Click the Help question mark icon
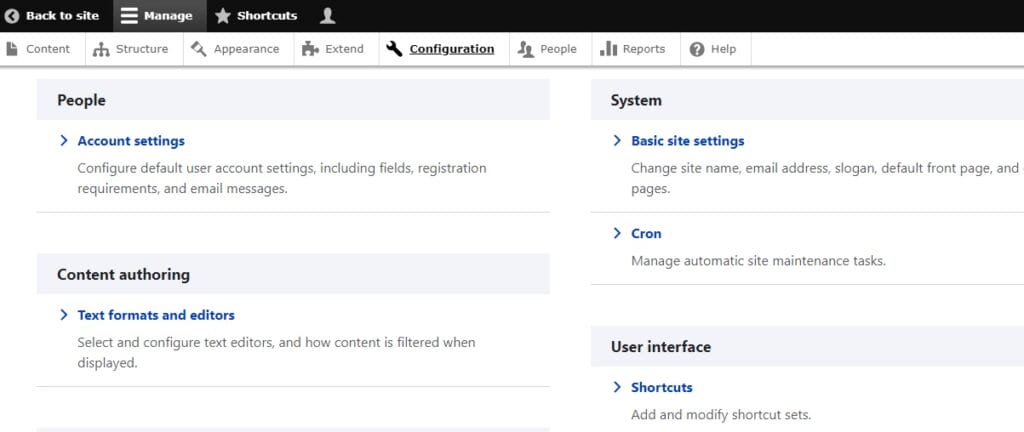Viewport: 1024px width, 432px height. point(697,49)
